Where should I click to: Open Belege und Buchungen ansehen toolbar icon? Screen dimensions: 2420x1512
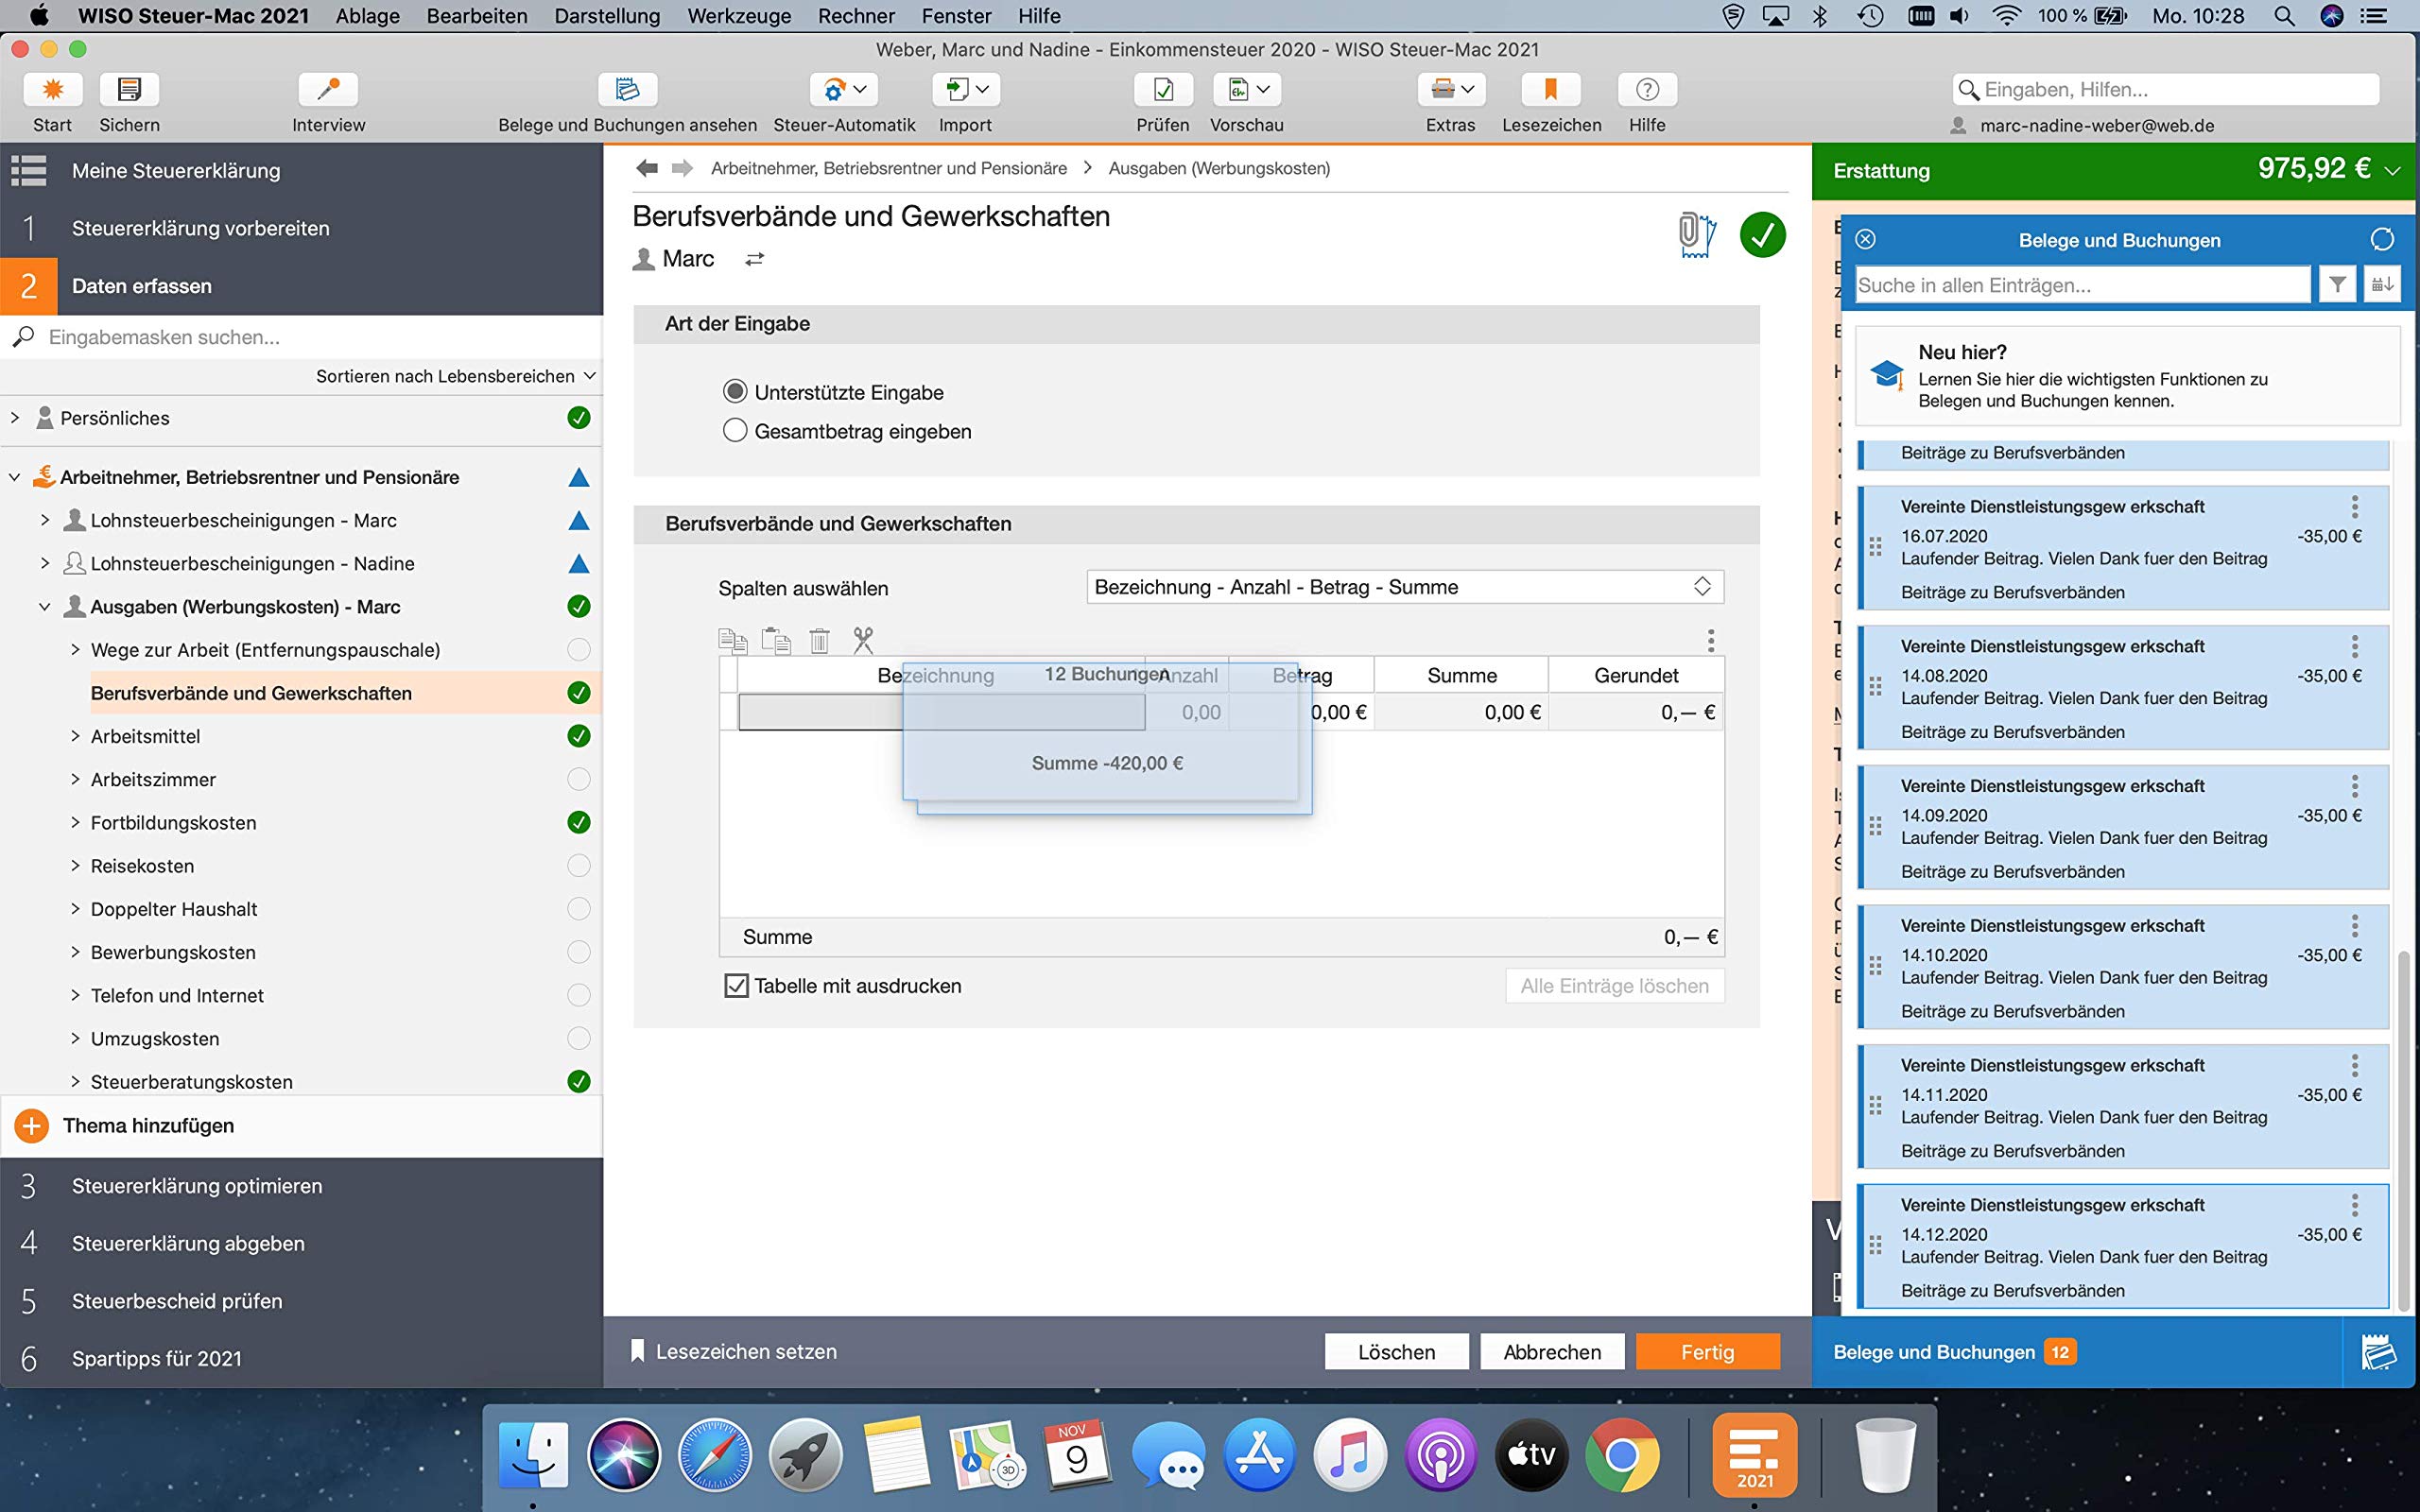click(627, 90)
